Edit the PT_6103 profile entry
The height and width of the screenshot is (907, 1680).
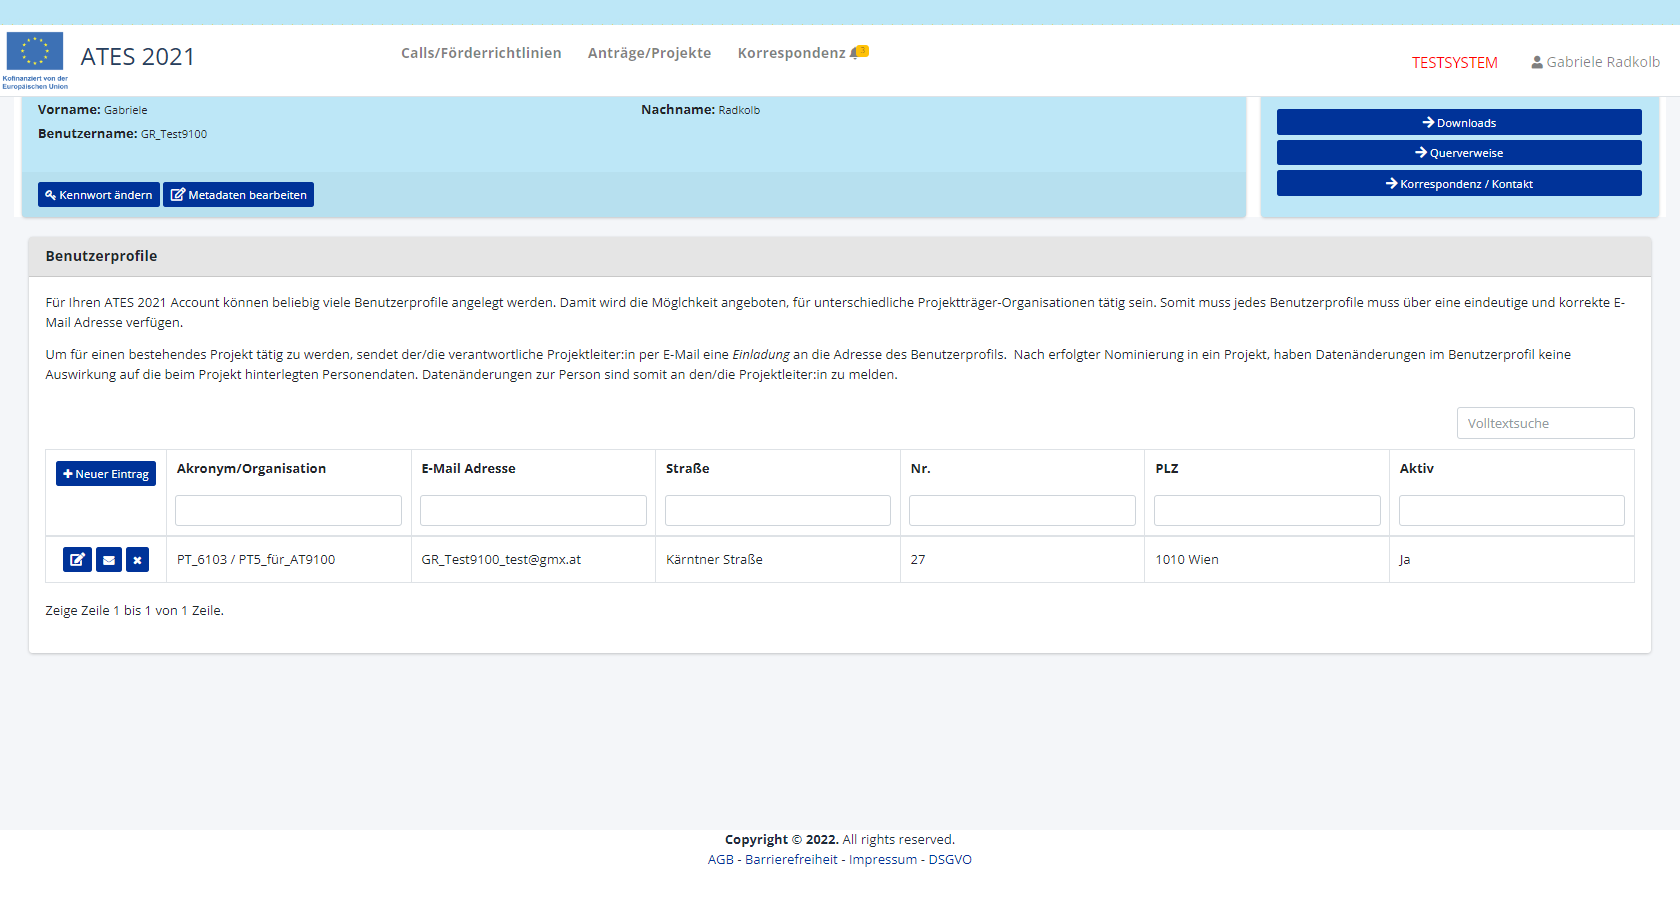tap(77, 560)
